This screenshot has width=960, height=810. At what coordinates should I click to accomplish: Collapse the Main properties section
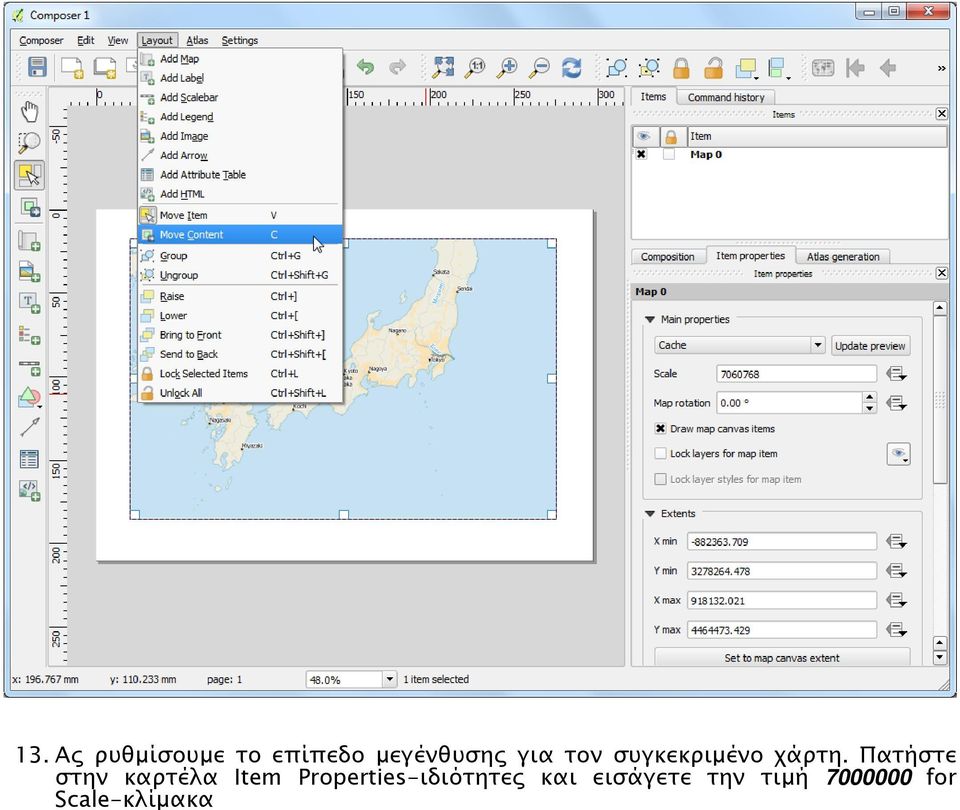tap(650, 320)
